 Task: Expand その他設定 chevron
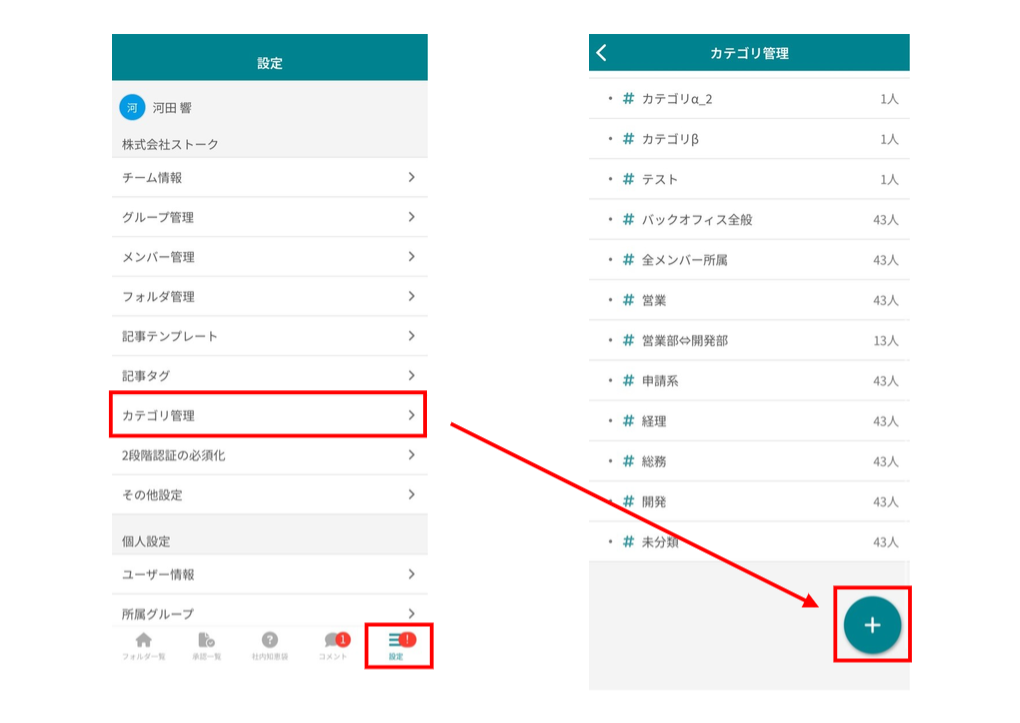click(411, 495)
